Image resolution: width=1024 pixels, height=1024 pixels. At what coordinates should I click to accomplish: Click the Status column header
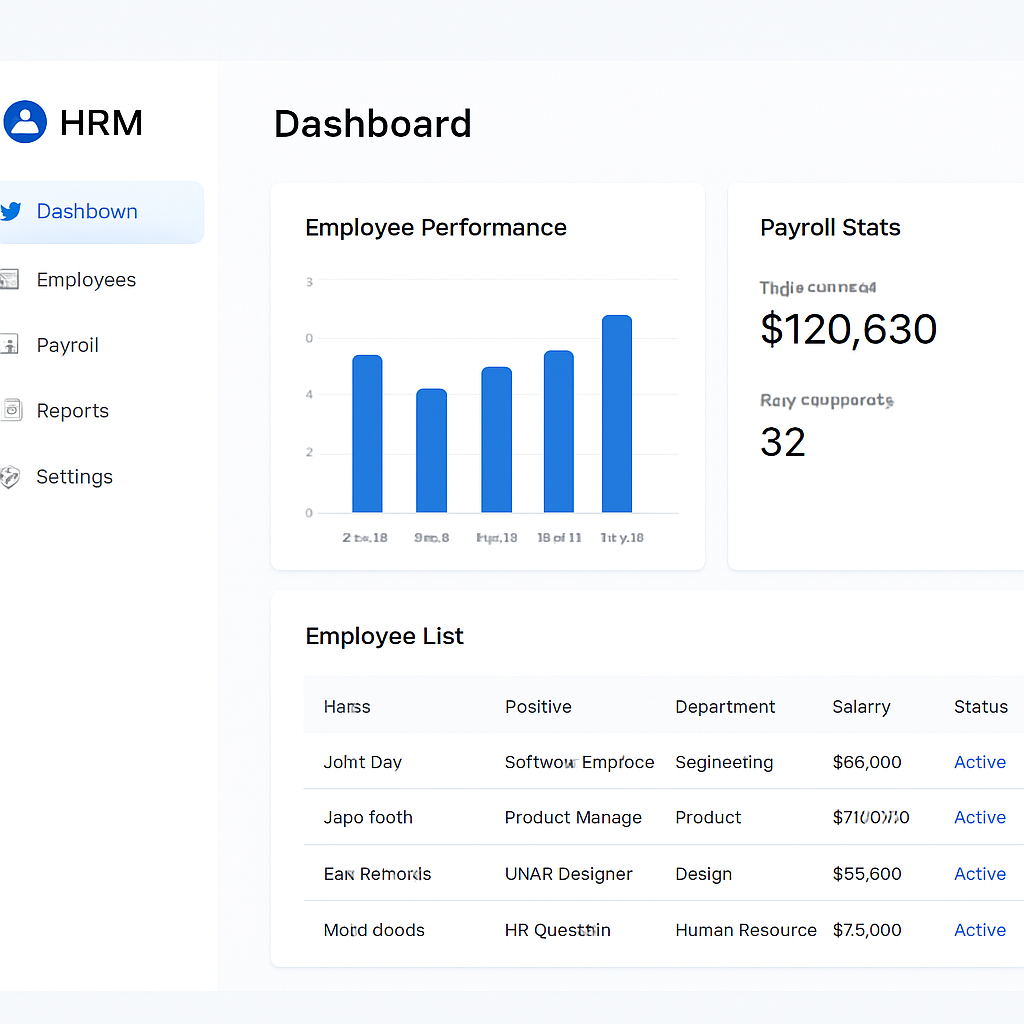981,707
